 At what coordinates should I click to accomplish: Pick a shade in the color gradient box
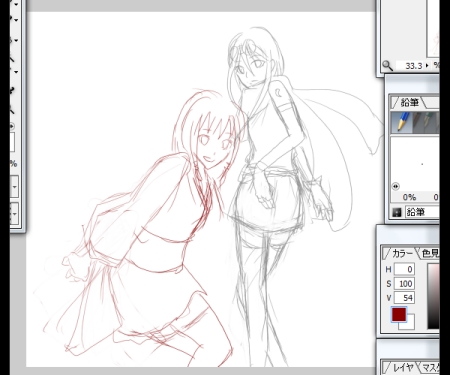tap(433, 296)
